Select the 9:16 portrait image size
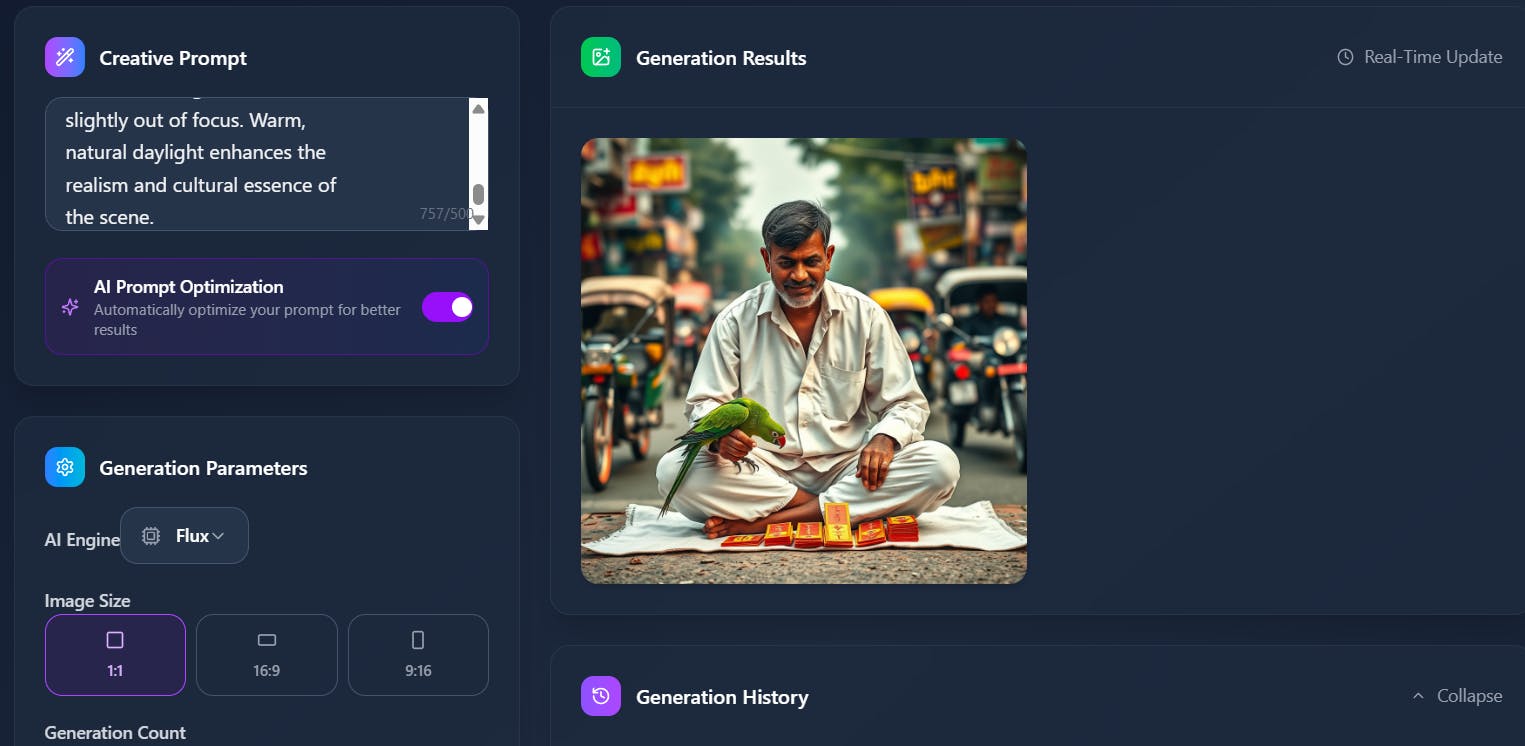This screenshot has height=746, width=1525. coord(418,654)
